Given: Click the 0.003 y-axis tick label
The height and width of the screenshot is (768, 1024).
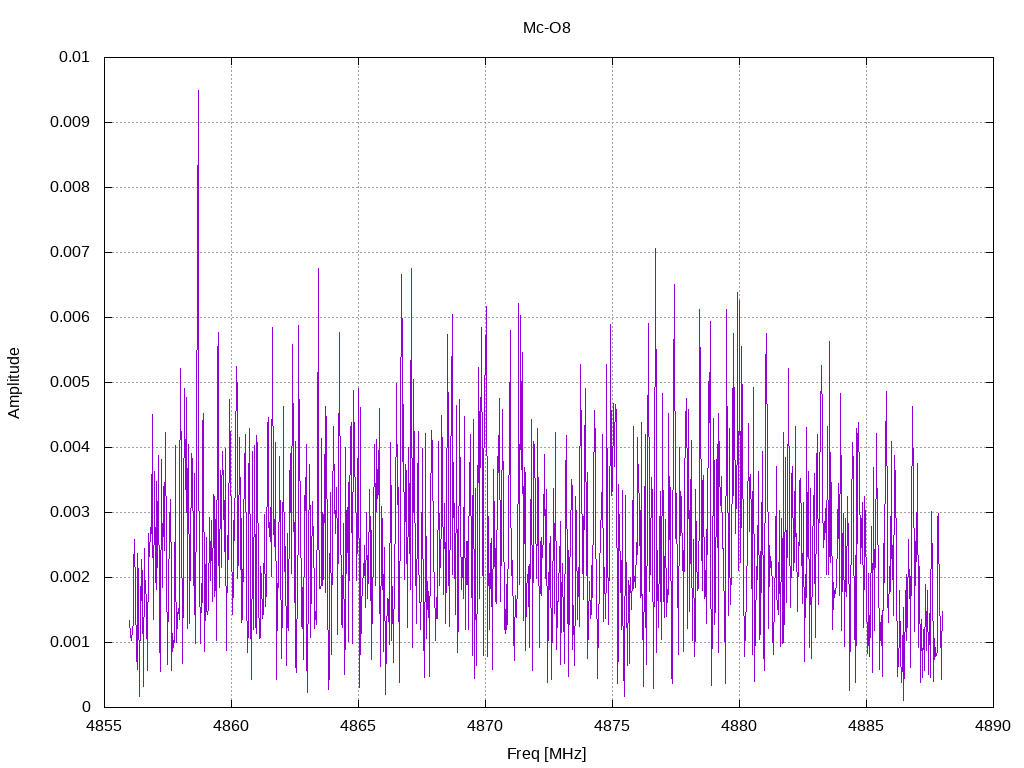Looking at the screenshot, I should click(x=70, y=512).
